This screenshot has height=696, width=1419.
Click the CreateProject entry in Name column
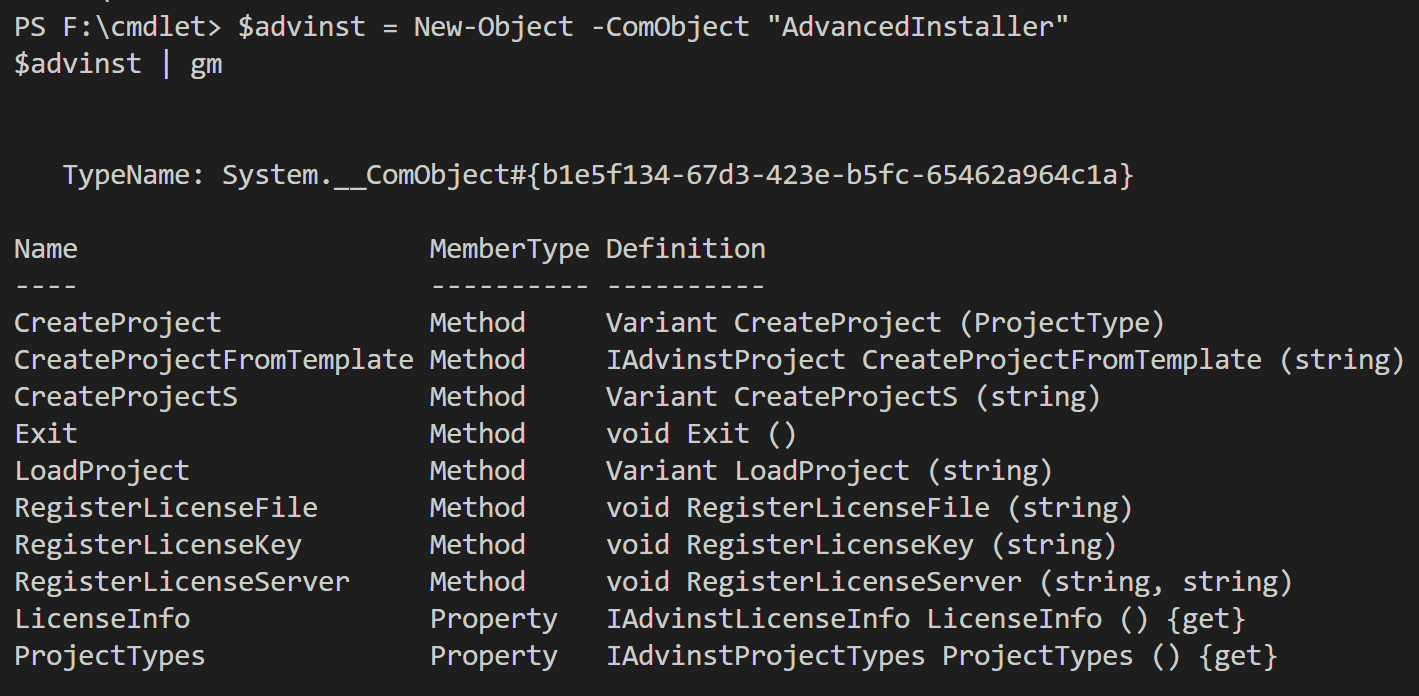pyautogui.click(x=117, y=323)
